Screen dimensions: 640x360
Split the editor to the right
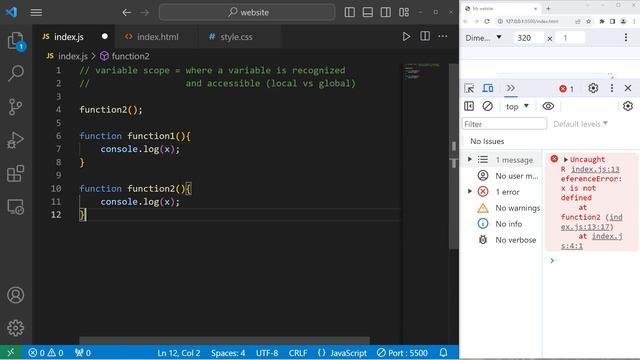pyautogui.click(x=425, y=36)
